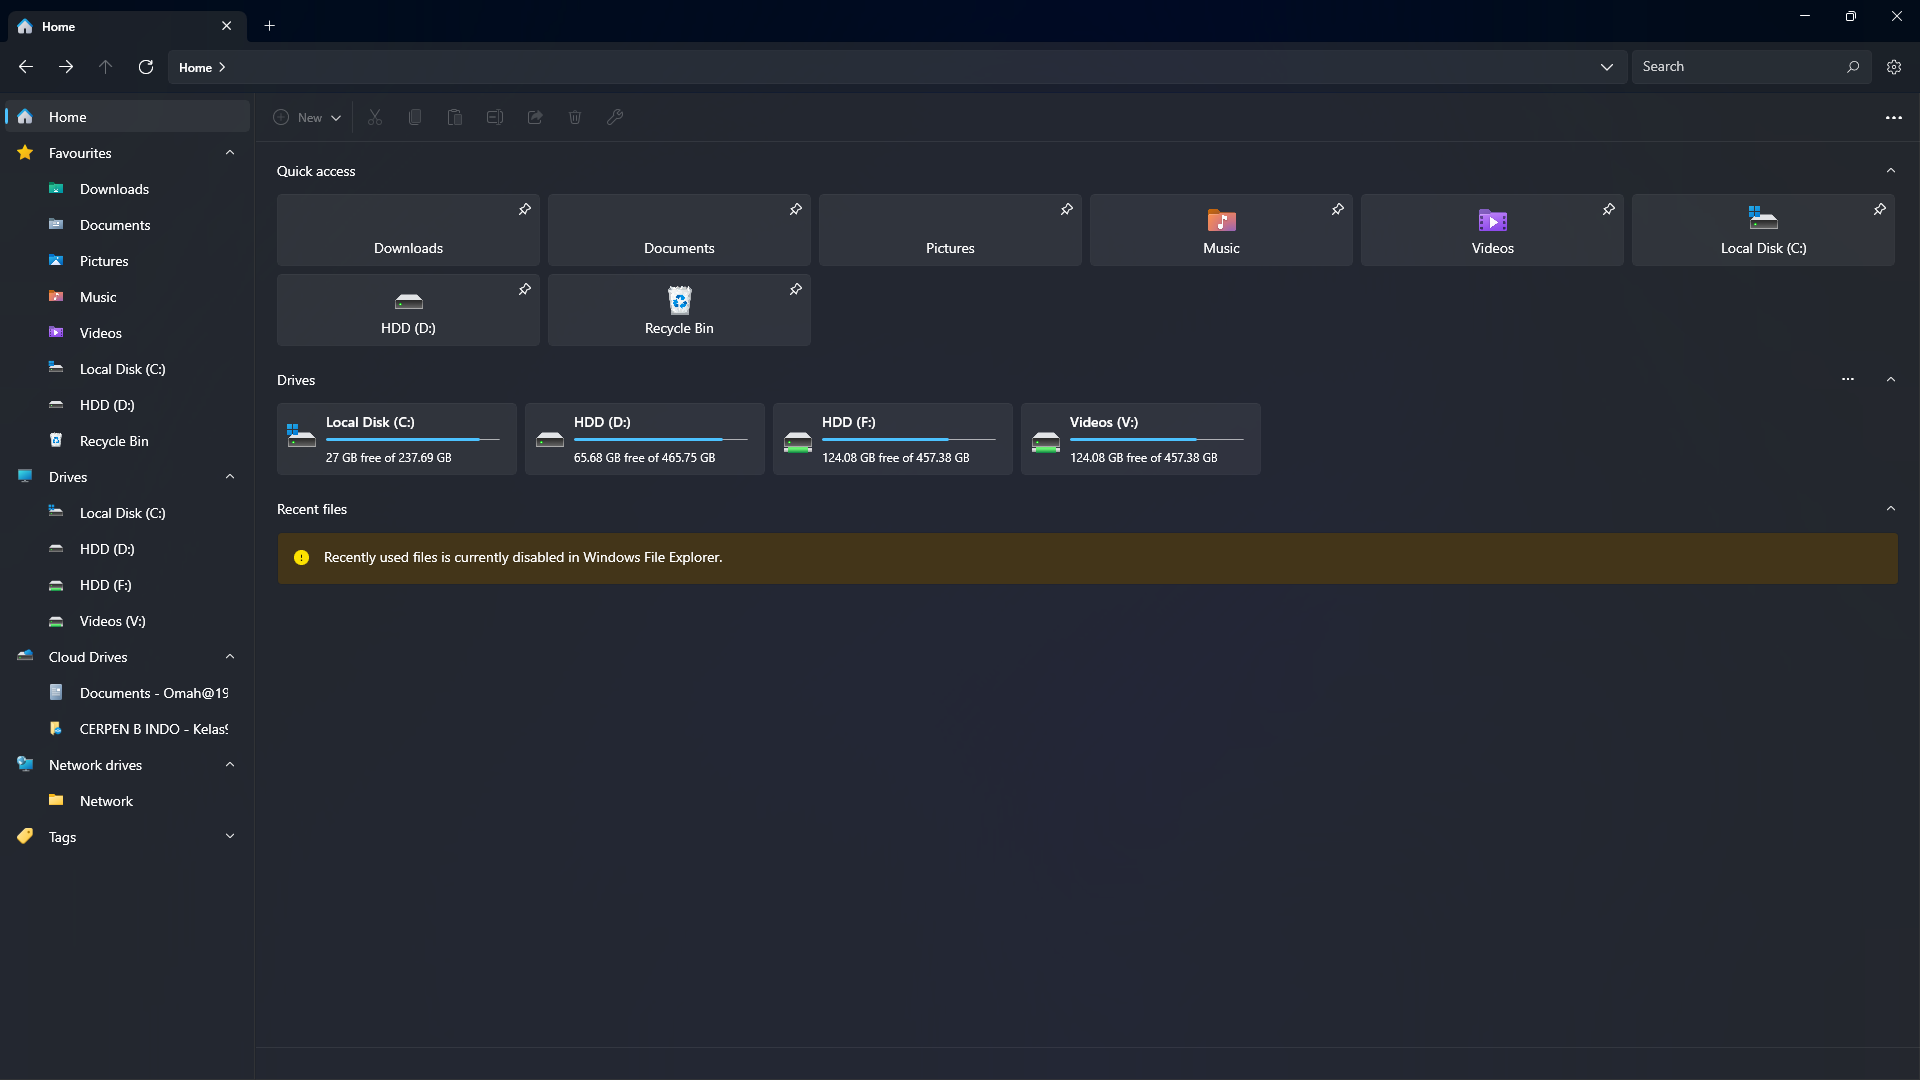
Task: Collapse the Favourites sidebar section
Action: tap(230, 153)
